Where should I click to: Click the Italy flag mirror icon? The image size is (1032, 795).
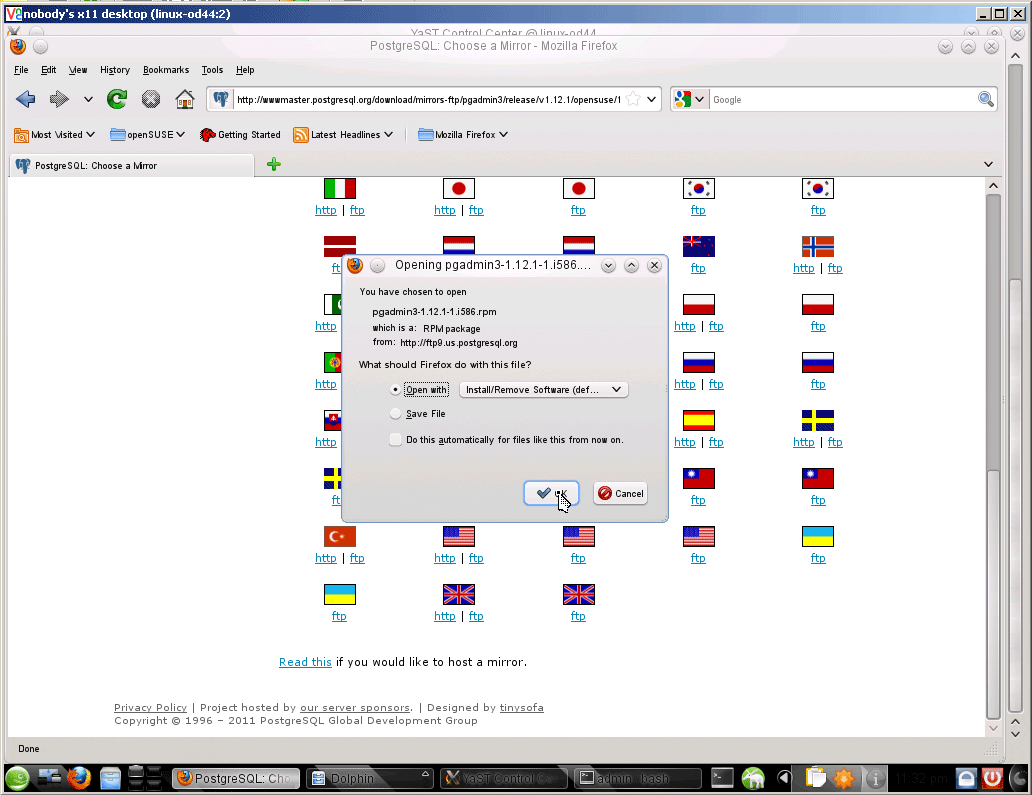340,189
